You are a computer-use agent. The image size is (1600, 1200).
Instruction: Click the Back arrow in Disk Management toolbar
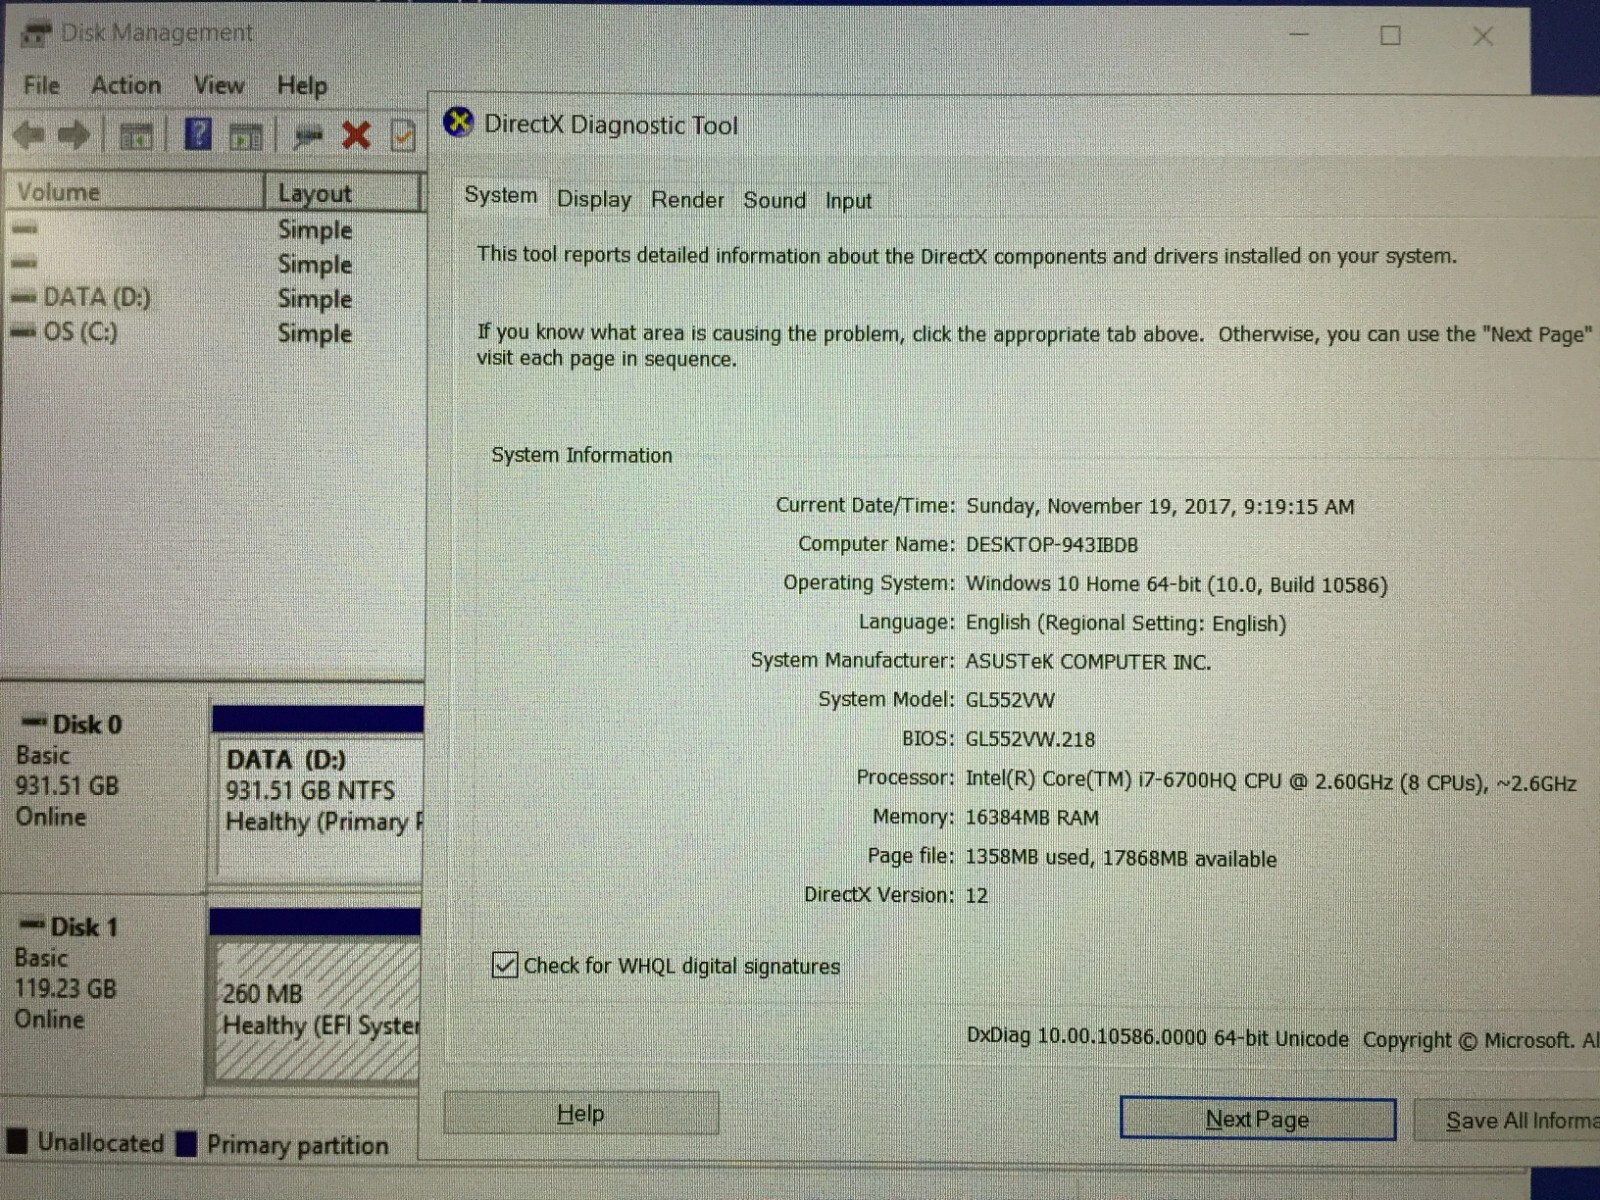click(x=29, y=134)
